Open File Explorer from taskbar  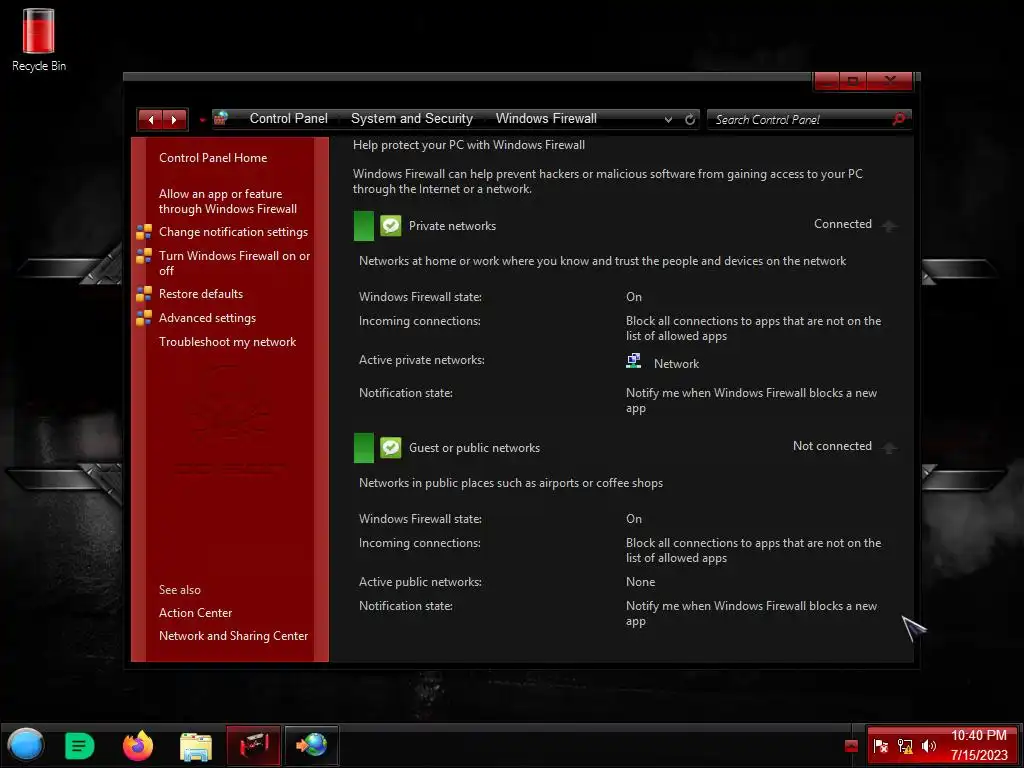tap(196, 746)
